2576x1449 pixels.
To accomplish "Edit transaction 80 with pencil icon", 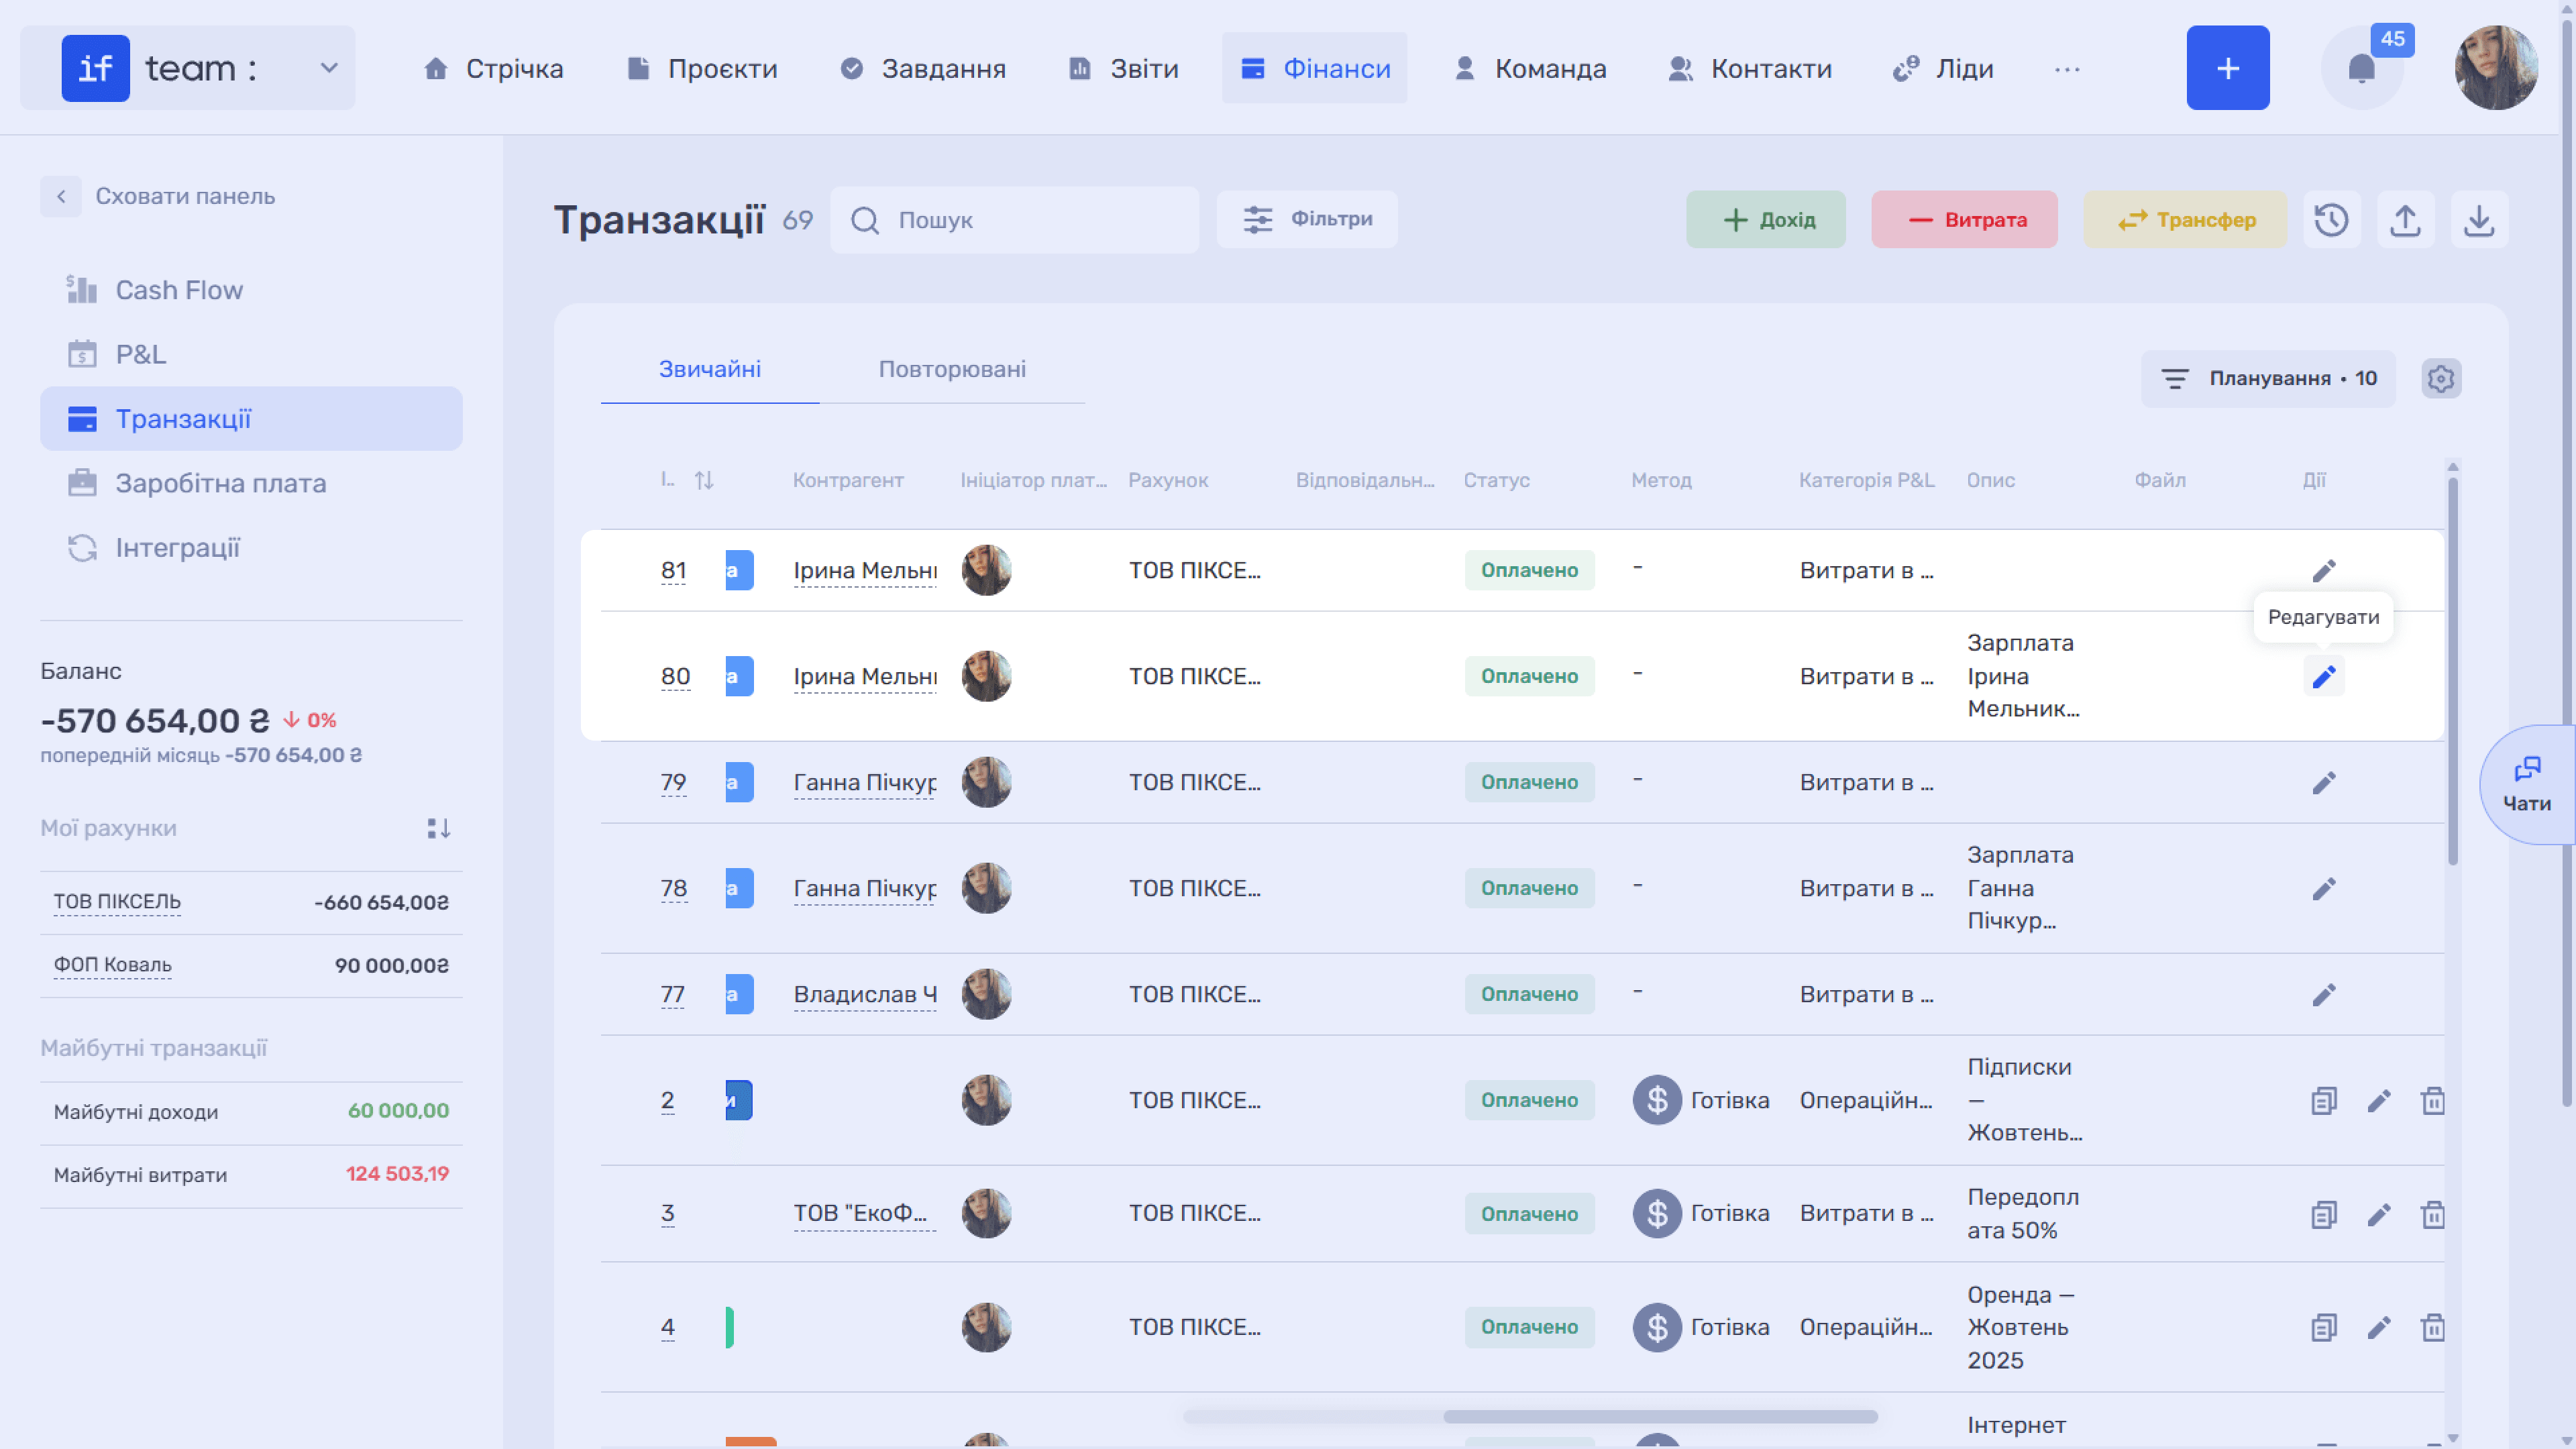I will click(x=2324, y=677).
